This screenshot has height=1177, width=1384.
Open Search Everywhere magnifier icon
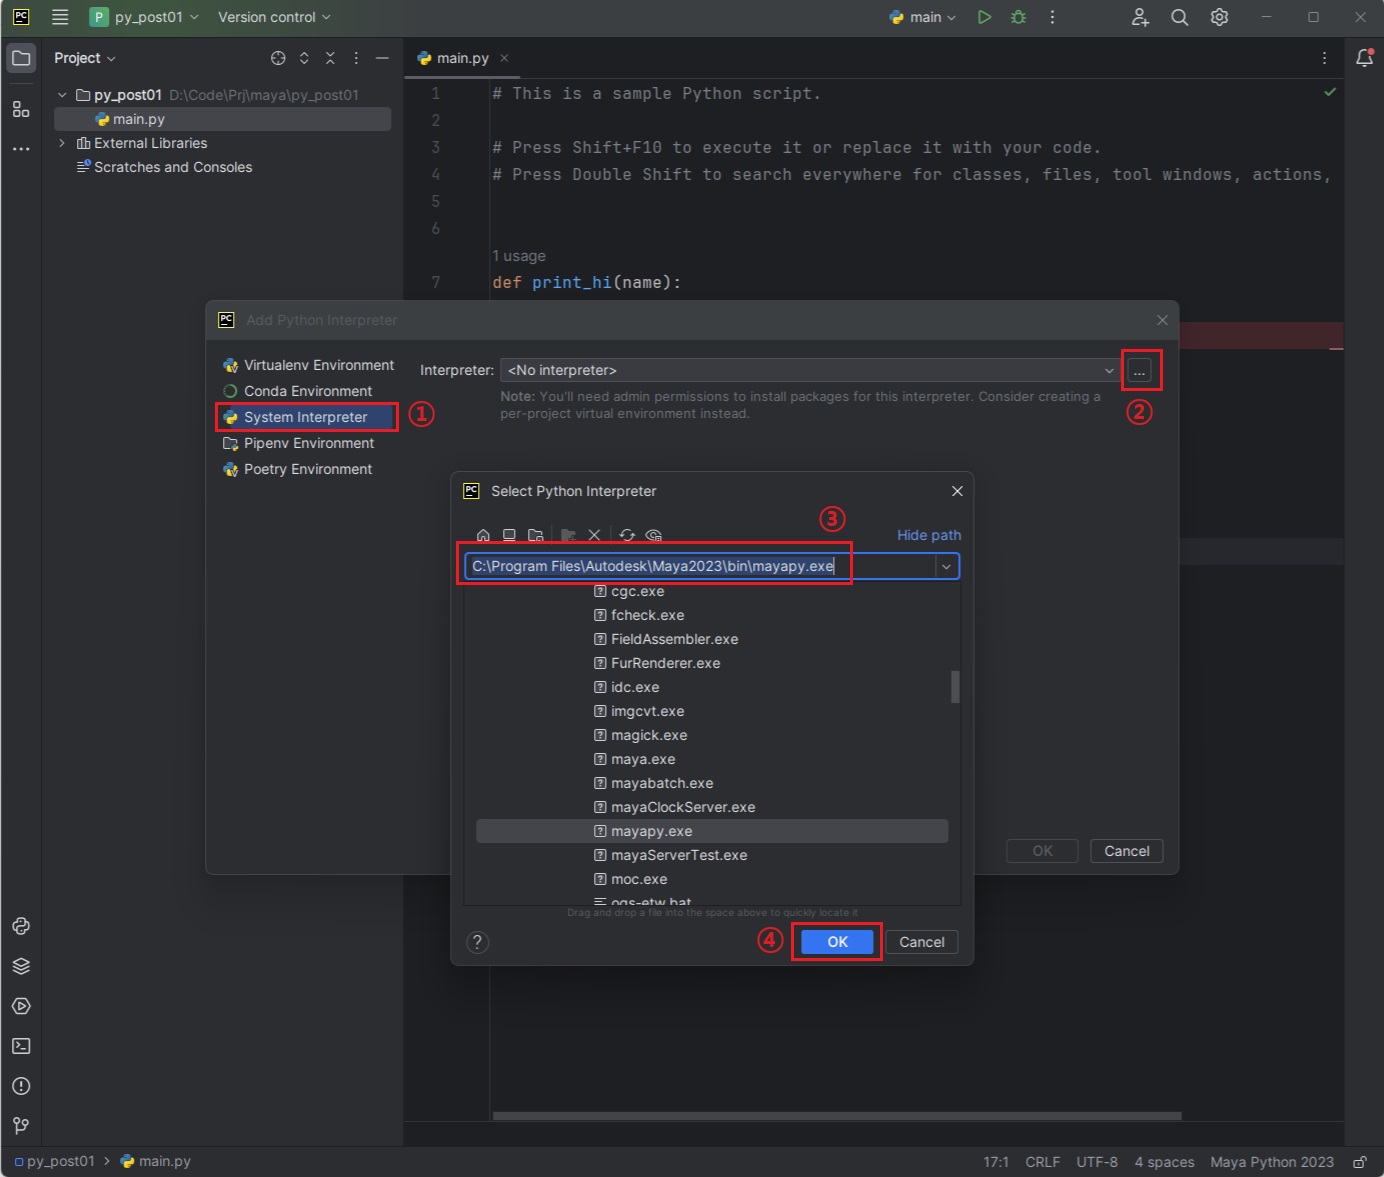1180,17
